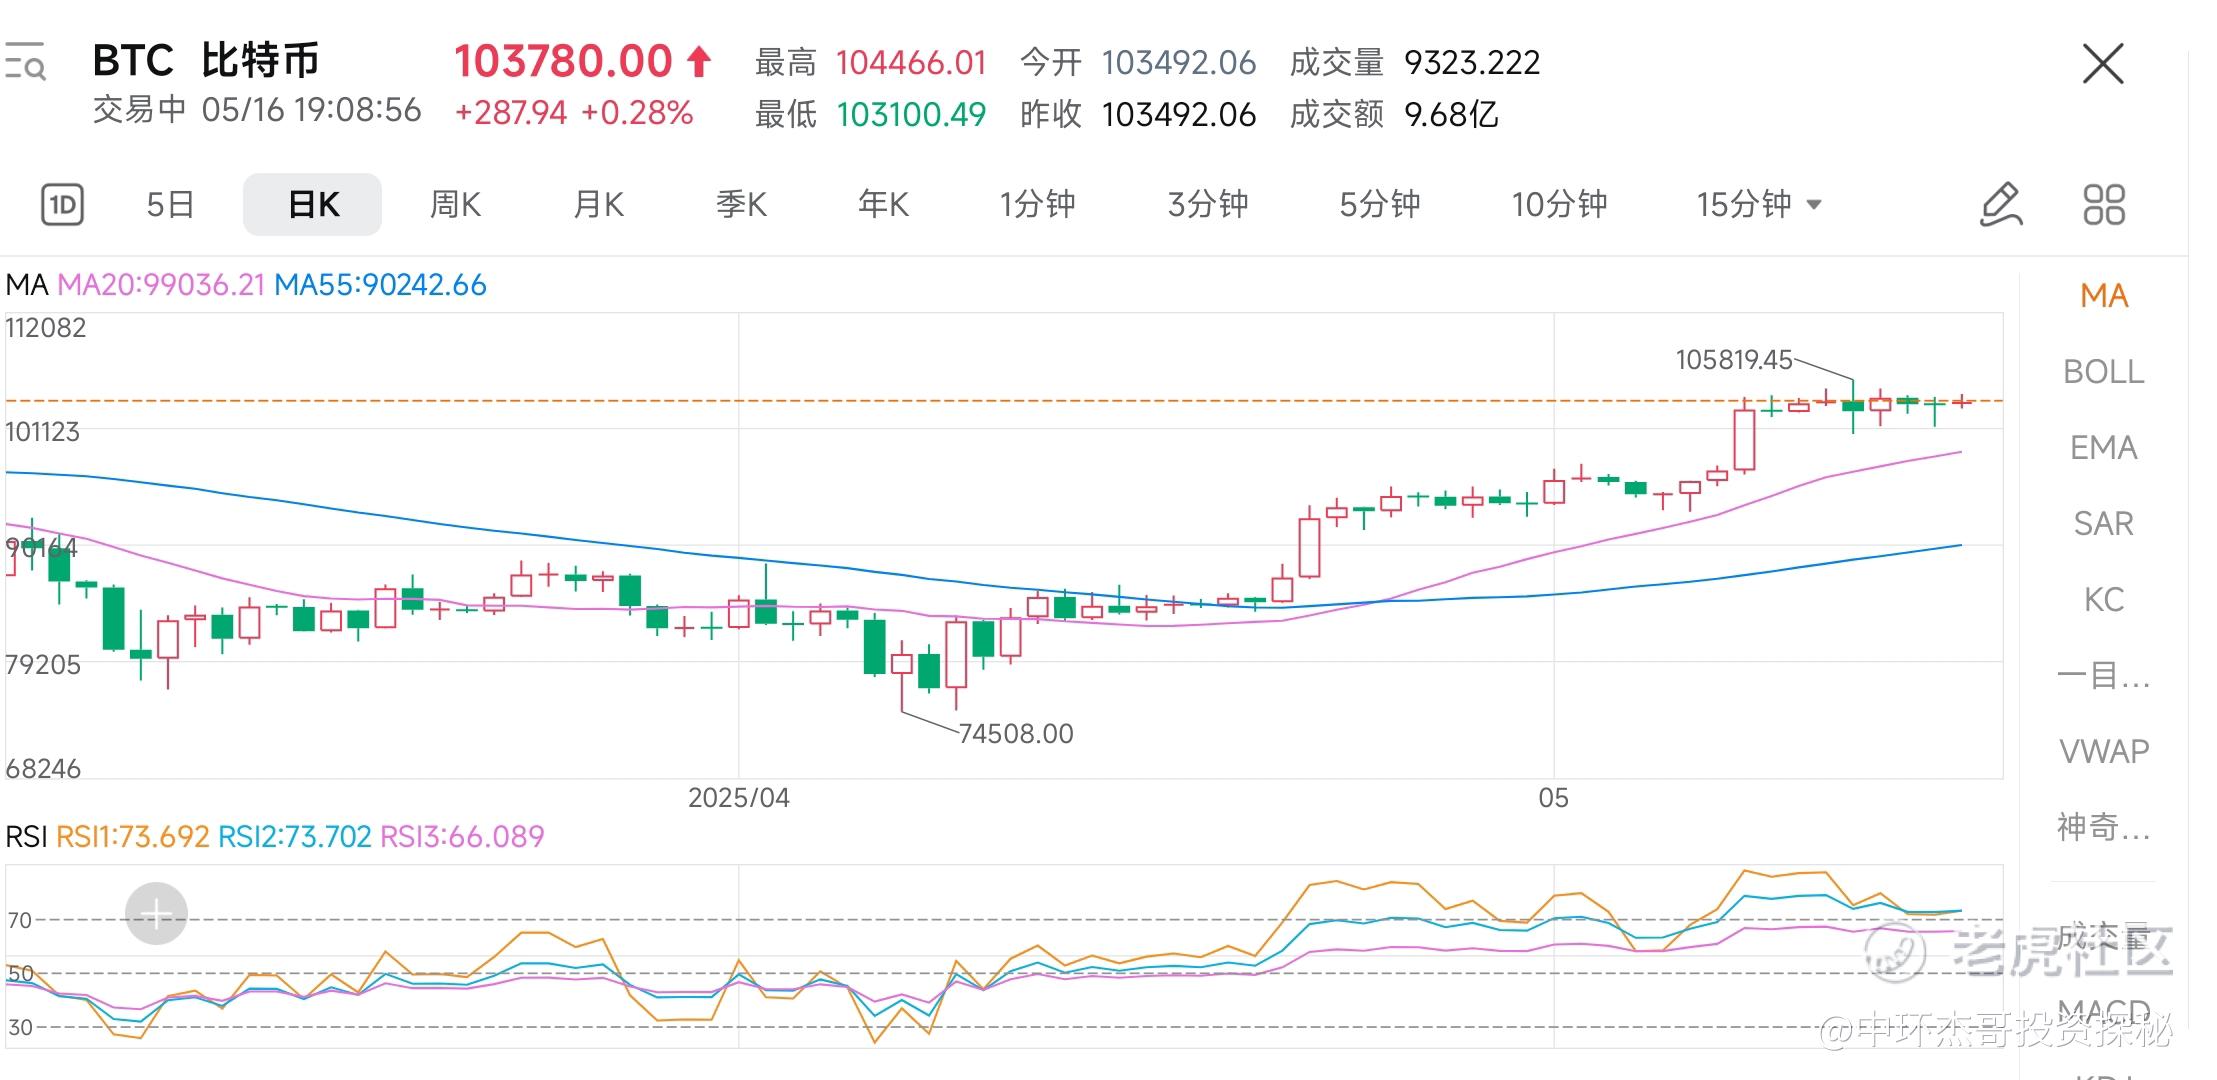Close the BTC chart with X icon

click(x=2102, y=64)
